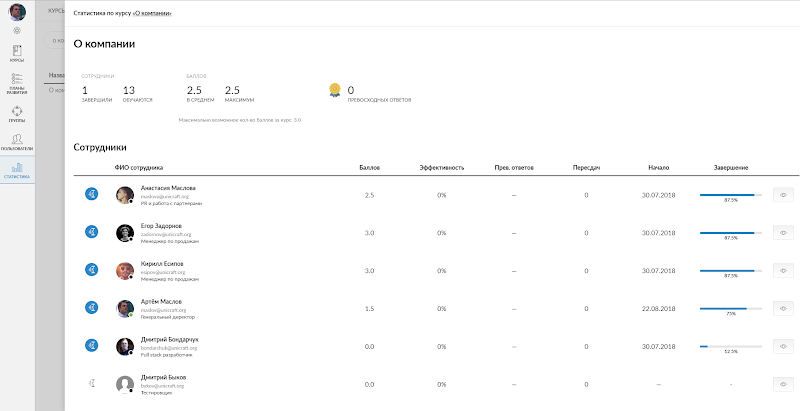This screenshot has width=800, height=411.
Task: Select the Статистика sidebar icon
Action: 17,170
